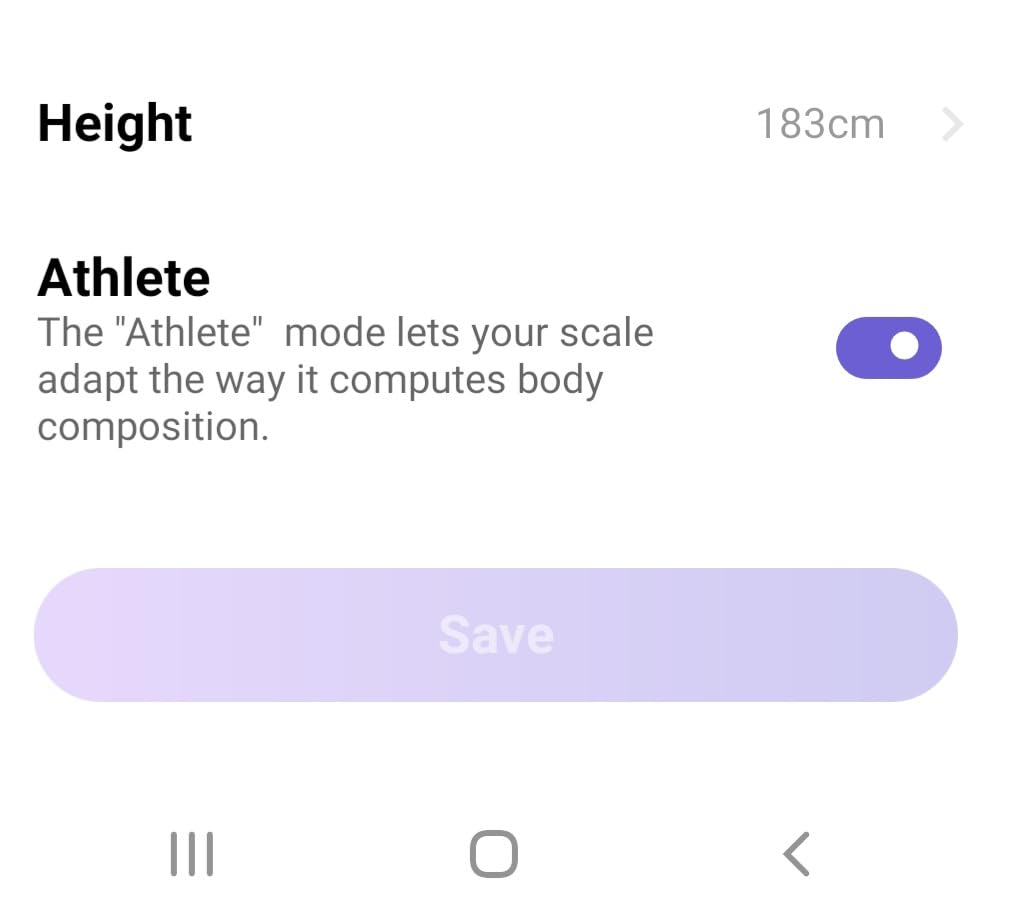Viewport: 1036px width, 924px height.
Task: Tap the Athlete mode description text
Action: [346, 379]
